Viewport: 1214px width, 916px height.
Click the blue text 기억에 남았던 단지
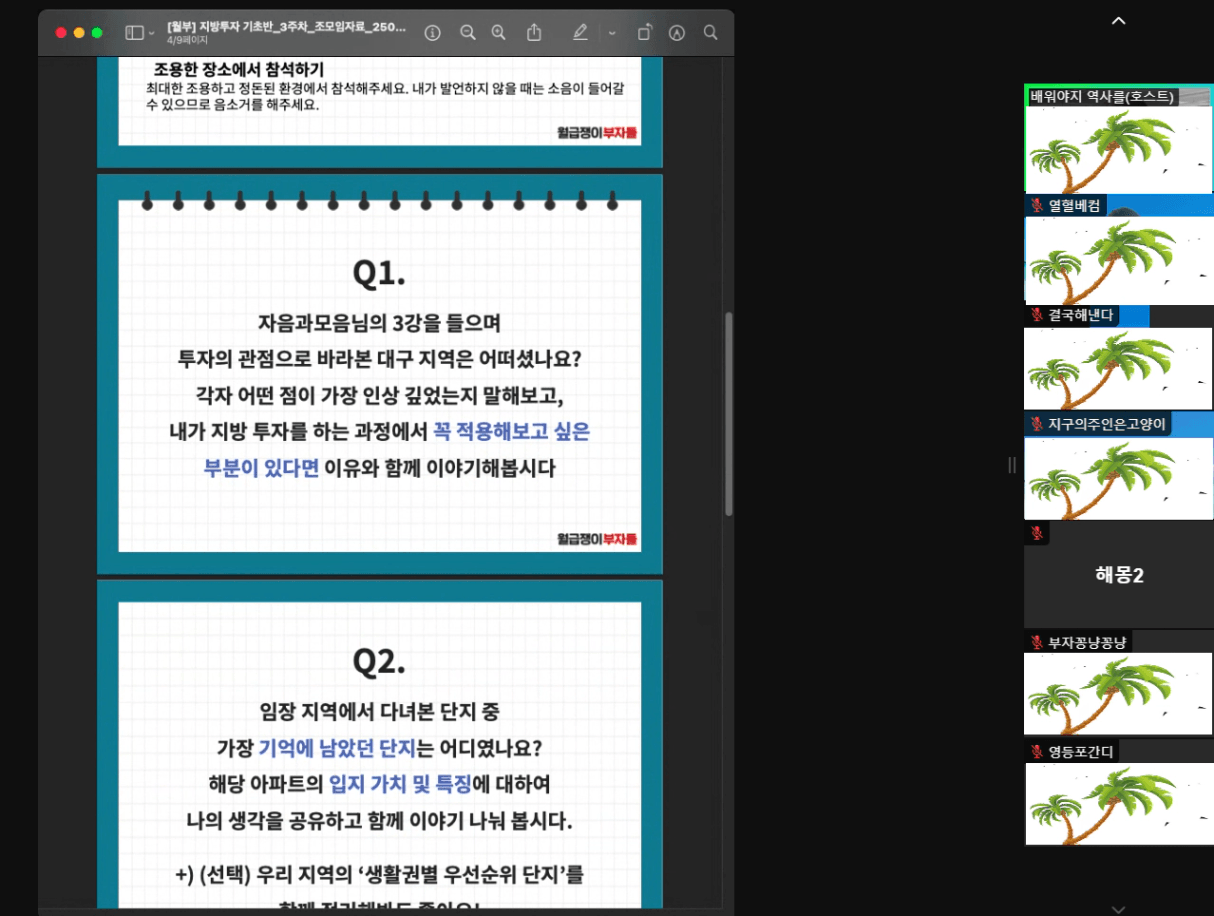(337, 748)
